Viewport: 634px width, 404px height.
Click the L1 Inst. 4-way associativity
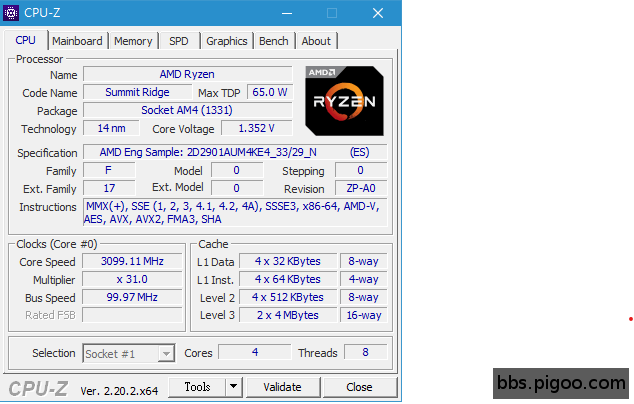pyautogui.click(x=363, y=279)
